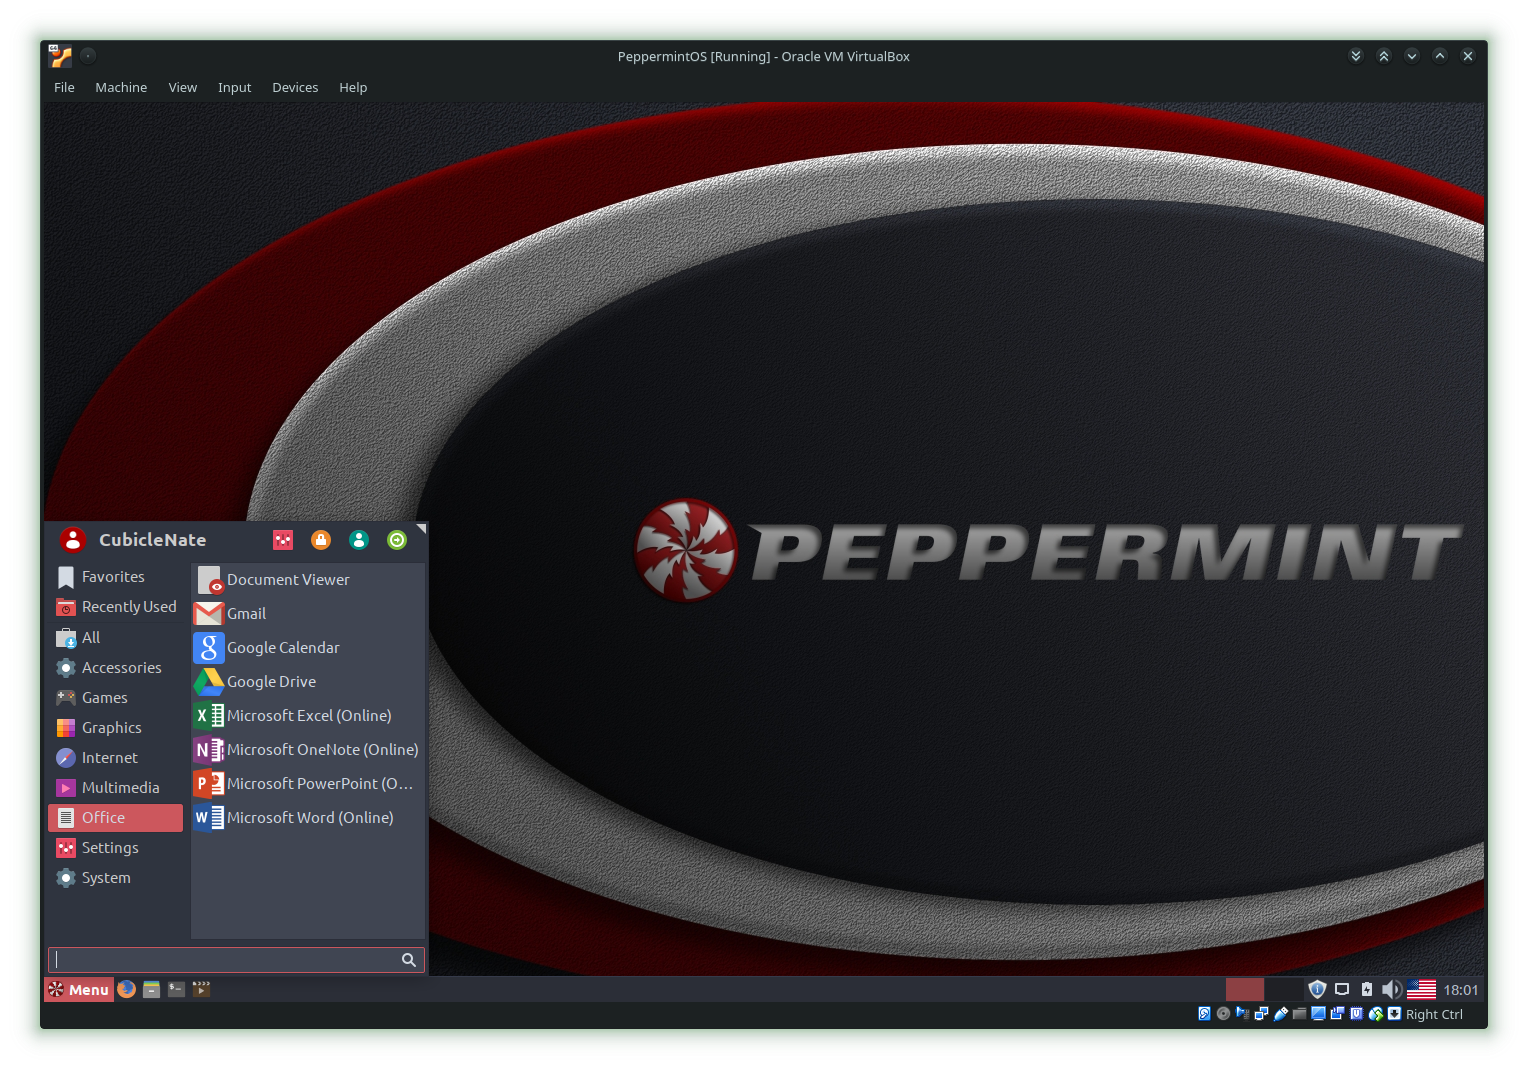The height and width of the screenshot is (1069, 1528).
Task: Open Document Viewer
Action: tap(288, 579)
